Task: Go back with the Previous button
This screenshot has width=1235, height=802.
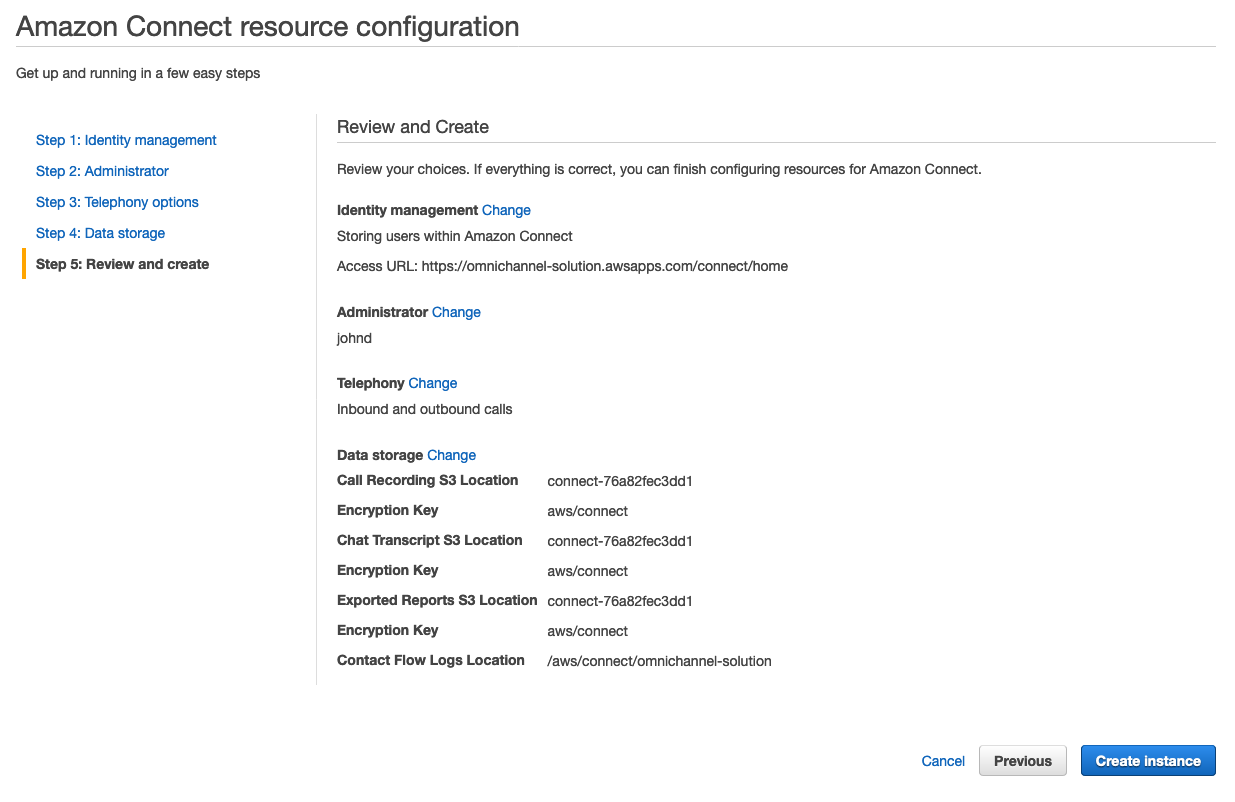Action: [x=1023, y=761]
